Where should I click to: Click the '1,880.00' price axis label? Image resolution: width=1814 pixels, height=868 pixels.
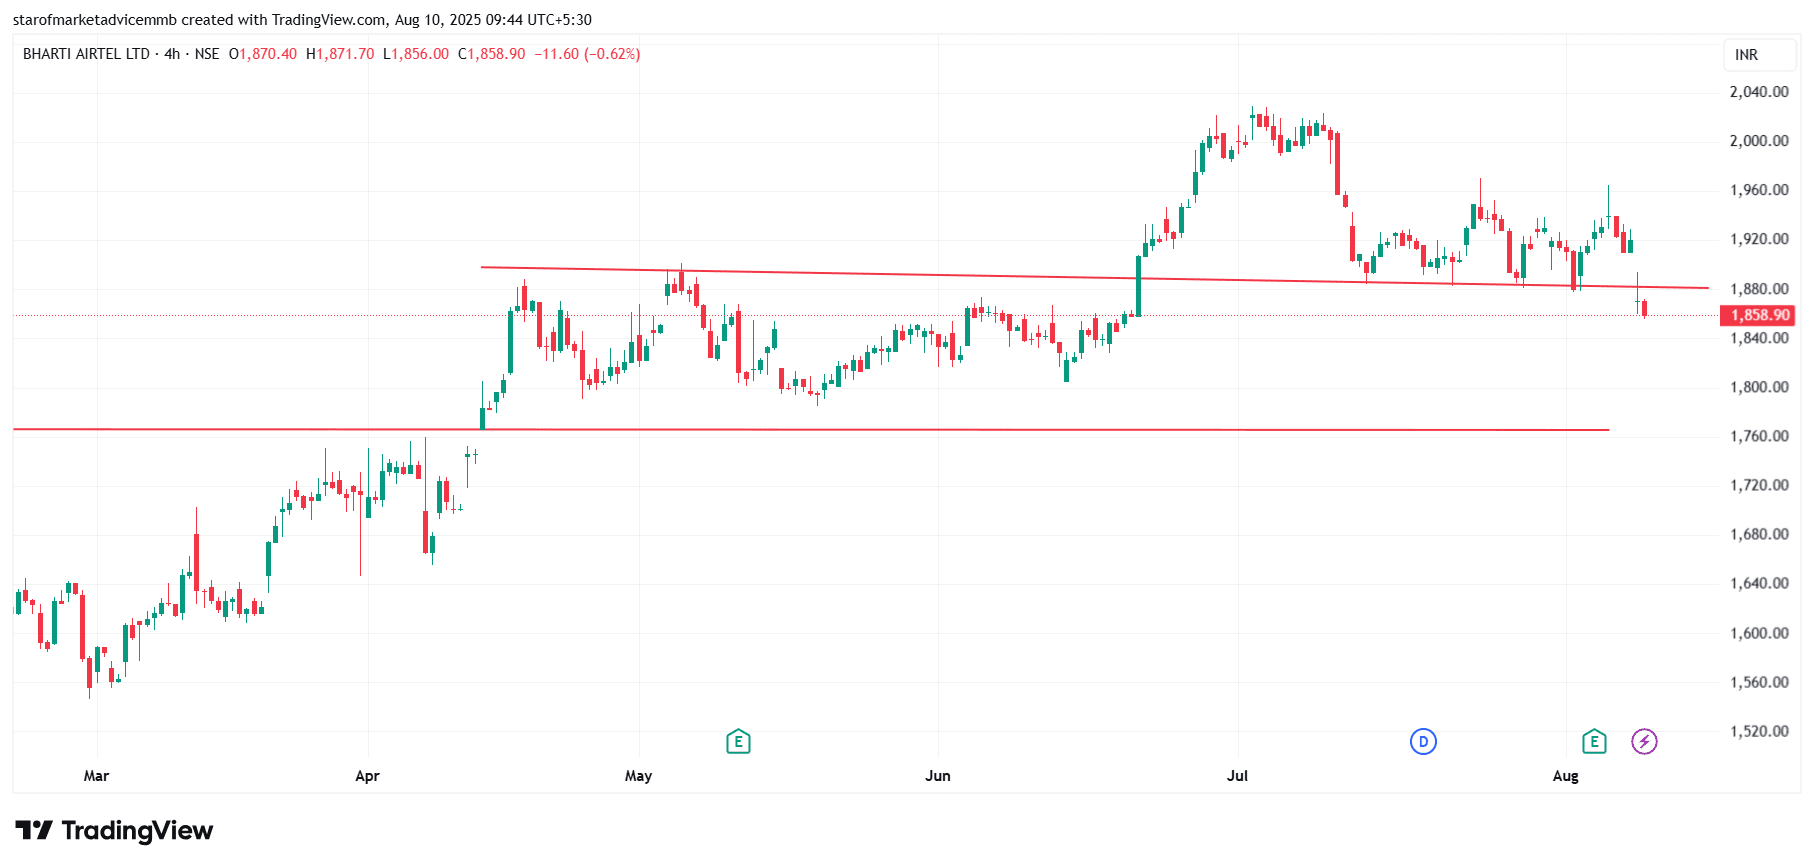tap(1759, 289)
